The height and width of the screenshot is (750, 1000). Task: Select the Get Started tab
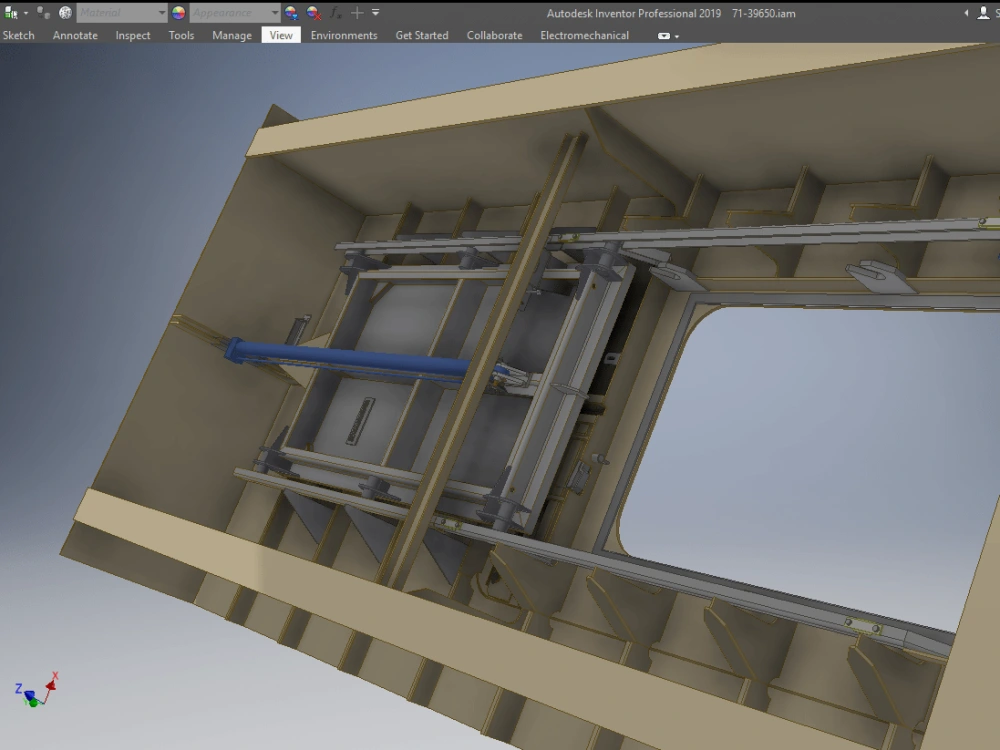pyautogui.click(x=421, y=35)
